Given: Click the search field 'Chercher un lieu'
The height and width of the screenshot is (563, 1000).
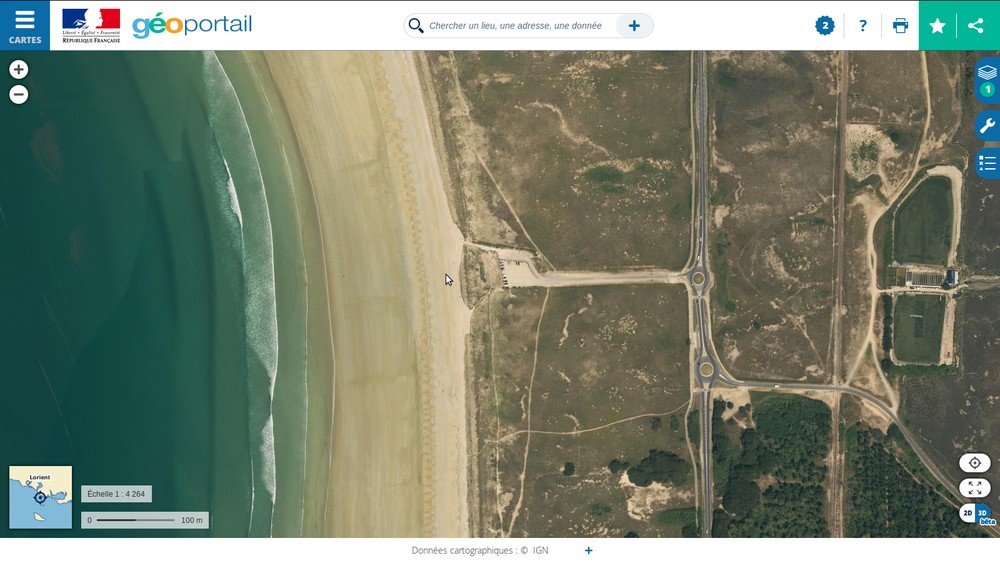Looking at the screenshot, I should coord(515,26).
